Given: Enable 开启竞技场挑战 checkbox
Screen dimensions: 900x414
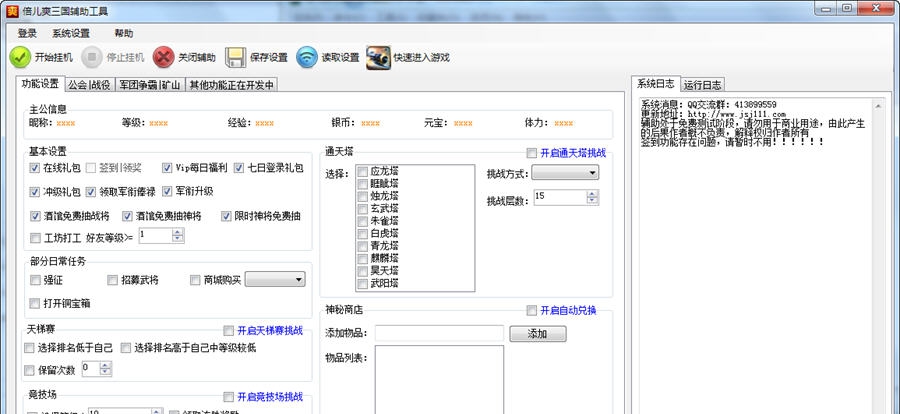Looking at the screenshot, I should 228,397.
